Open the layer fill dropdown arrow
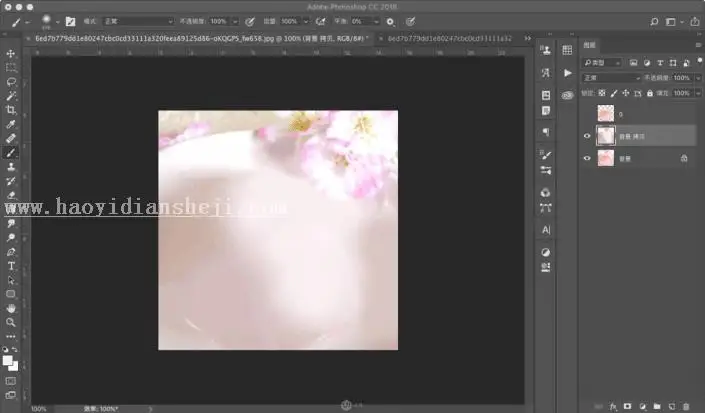 698,93
